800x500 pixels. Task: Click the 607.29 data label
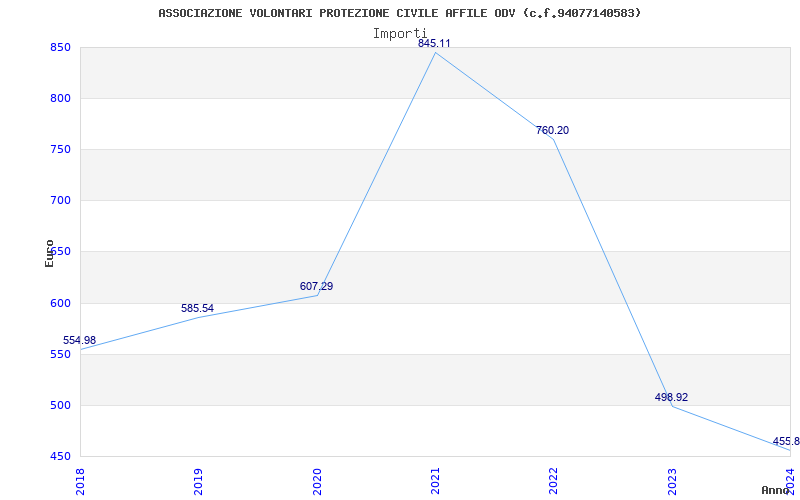[316, 286]
